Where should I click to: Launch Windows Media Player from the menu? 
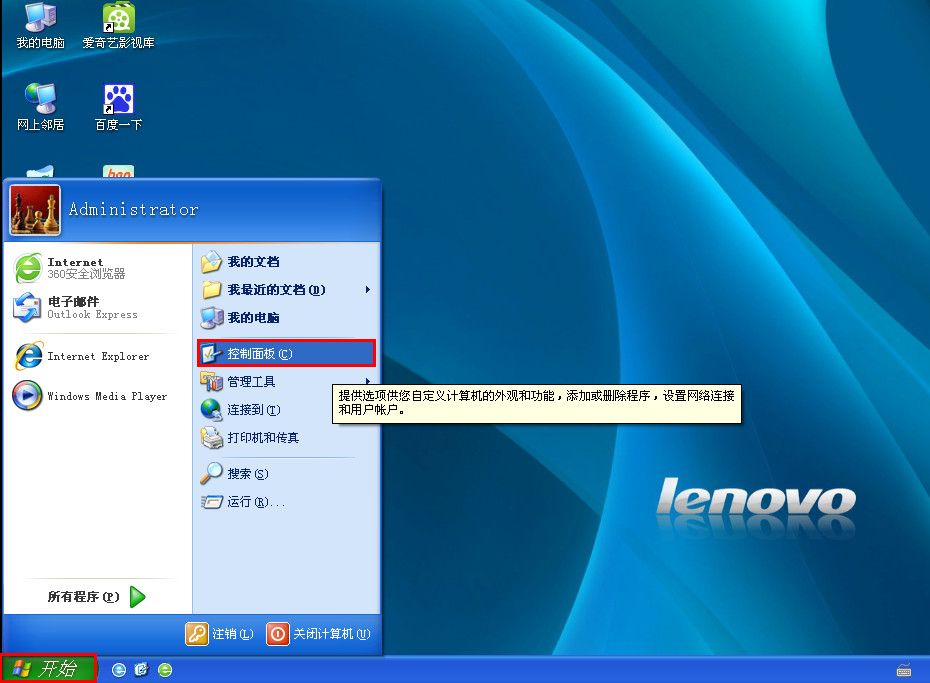tap(97, 396)
